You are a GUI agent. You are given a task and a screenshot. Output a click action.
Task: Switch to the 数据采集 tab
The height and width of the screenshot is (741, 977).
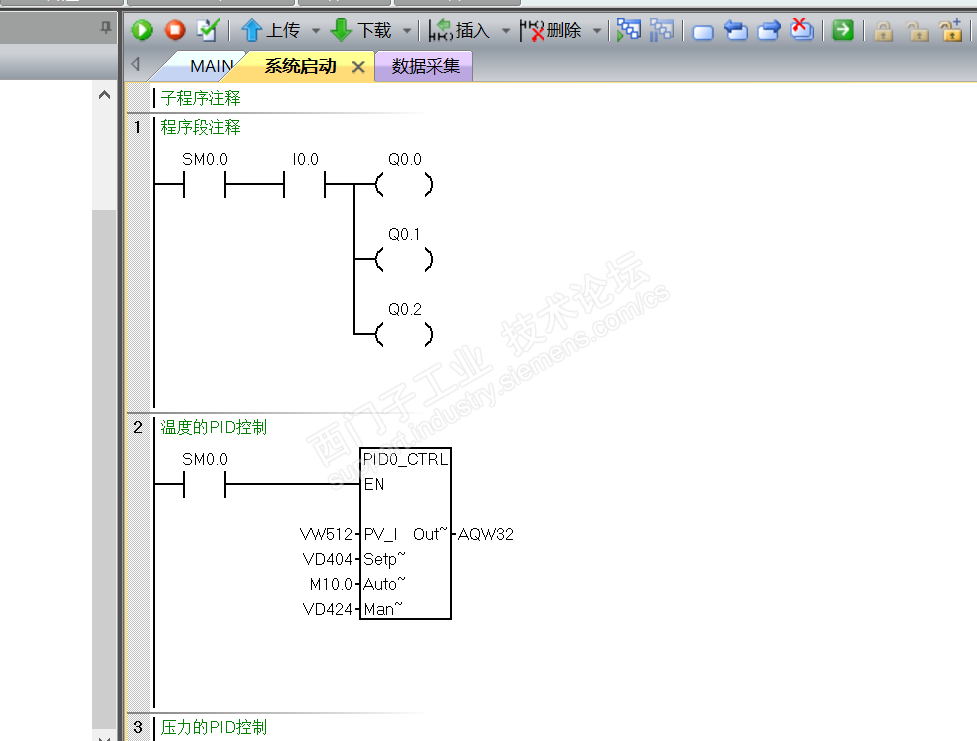[426, 66]
